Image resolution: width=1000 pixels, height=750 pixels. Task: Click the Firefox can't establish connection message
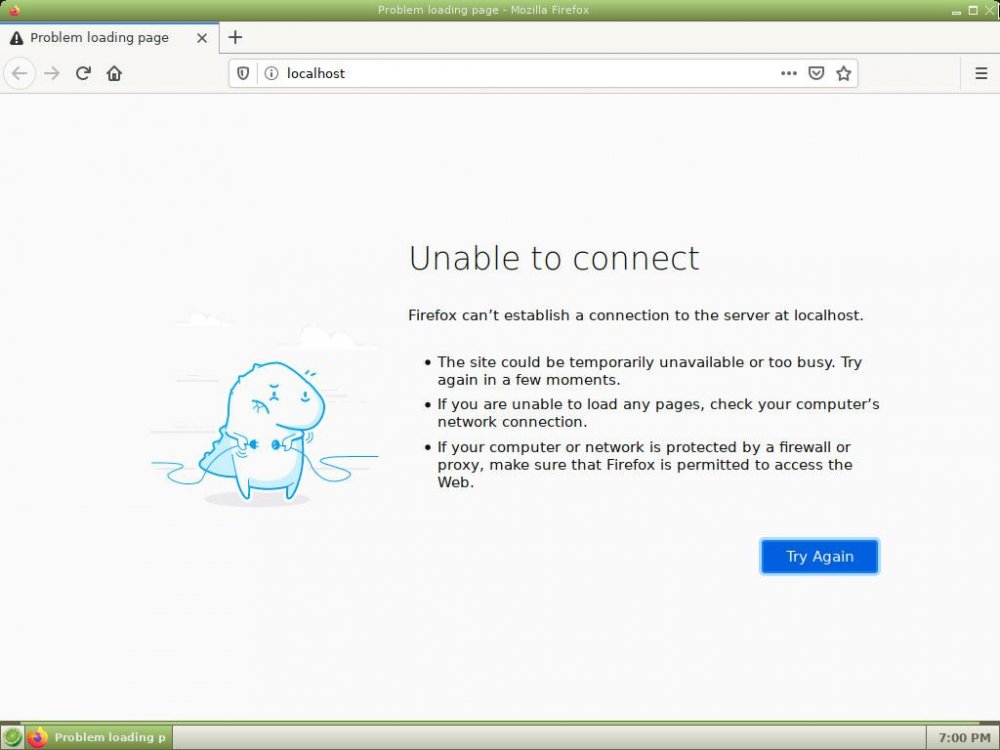635,315
